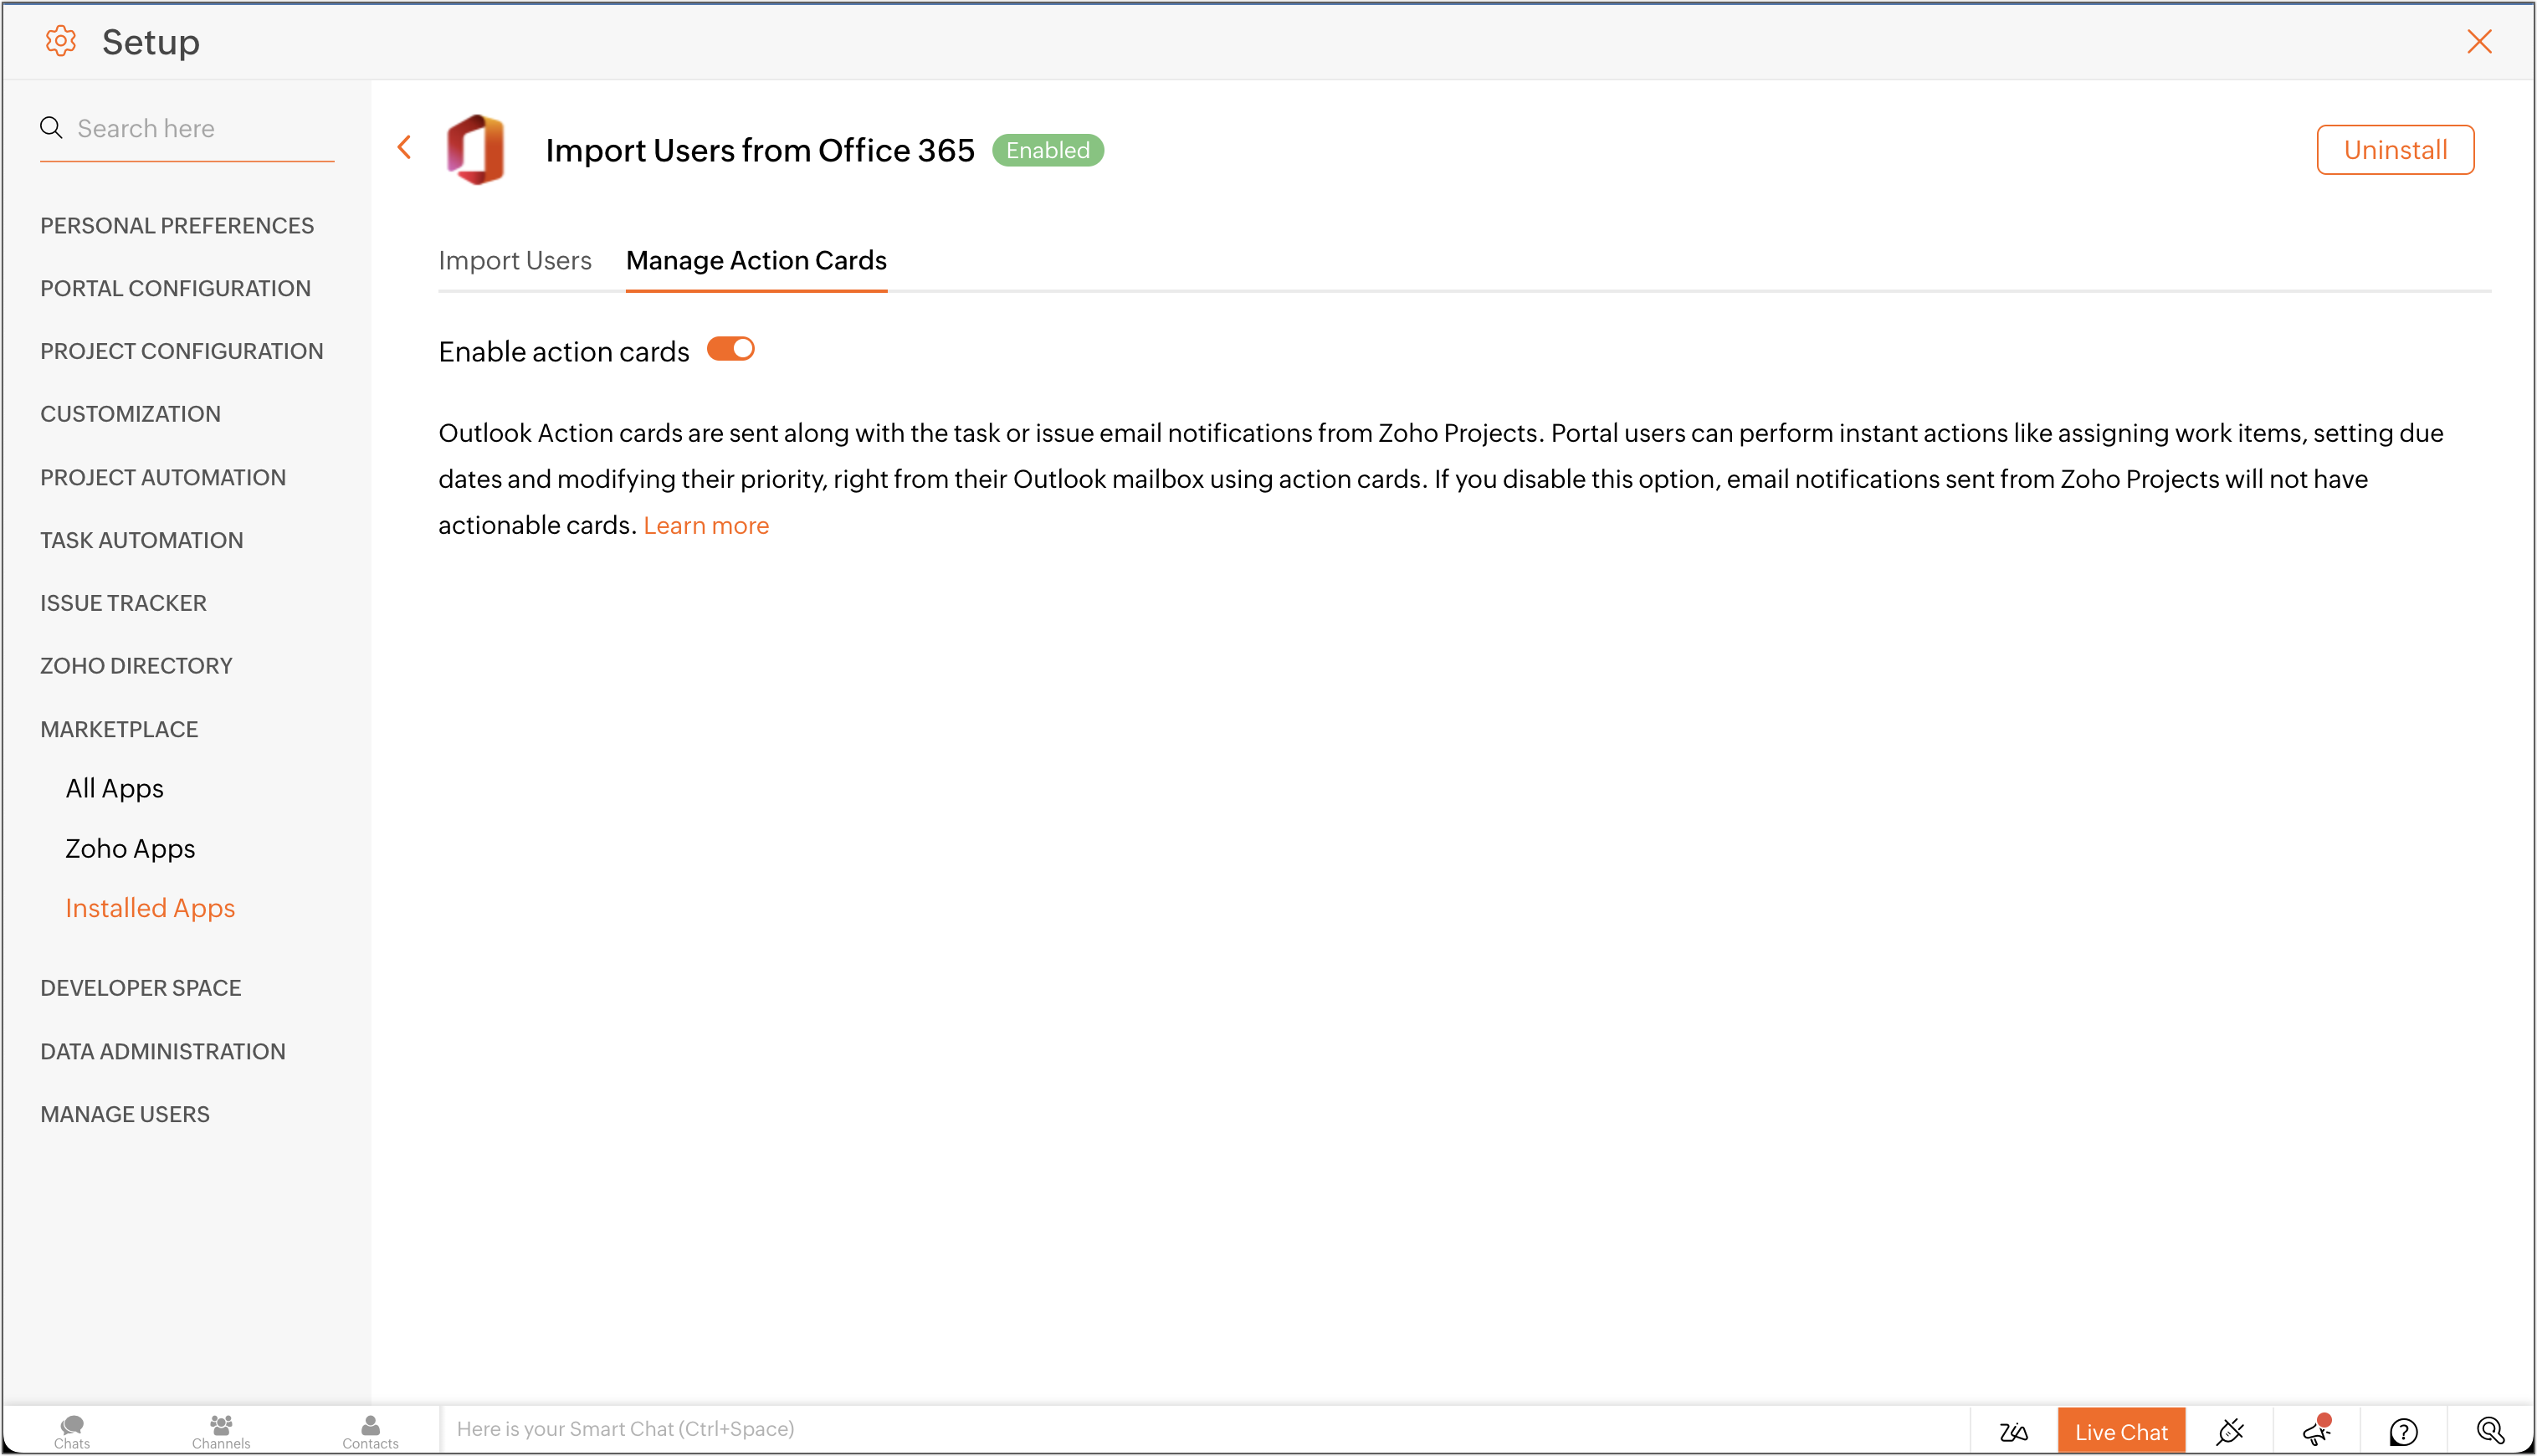Open Chats in bottom bar
Viewport: 2537px width, 1456px height.
coord(72,1431)
